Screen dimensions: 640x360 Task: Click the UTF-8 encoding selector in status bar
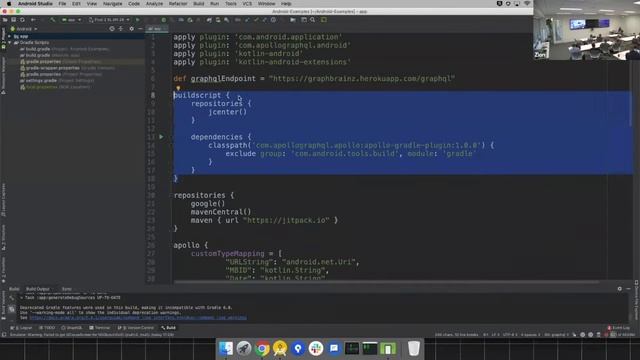510,335
